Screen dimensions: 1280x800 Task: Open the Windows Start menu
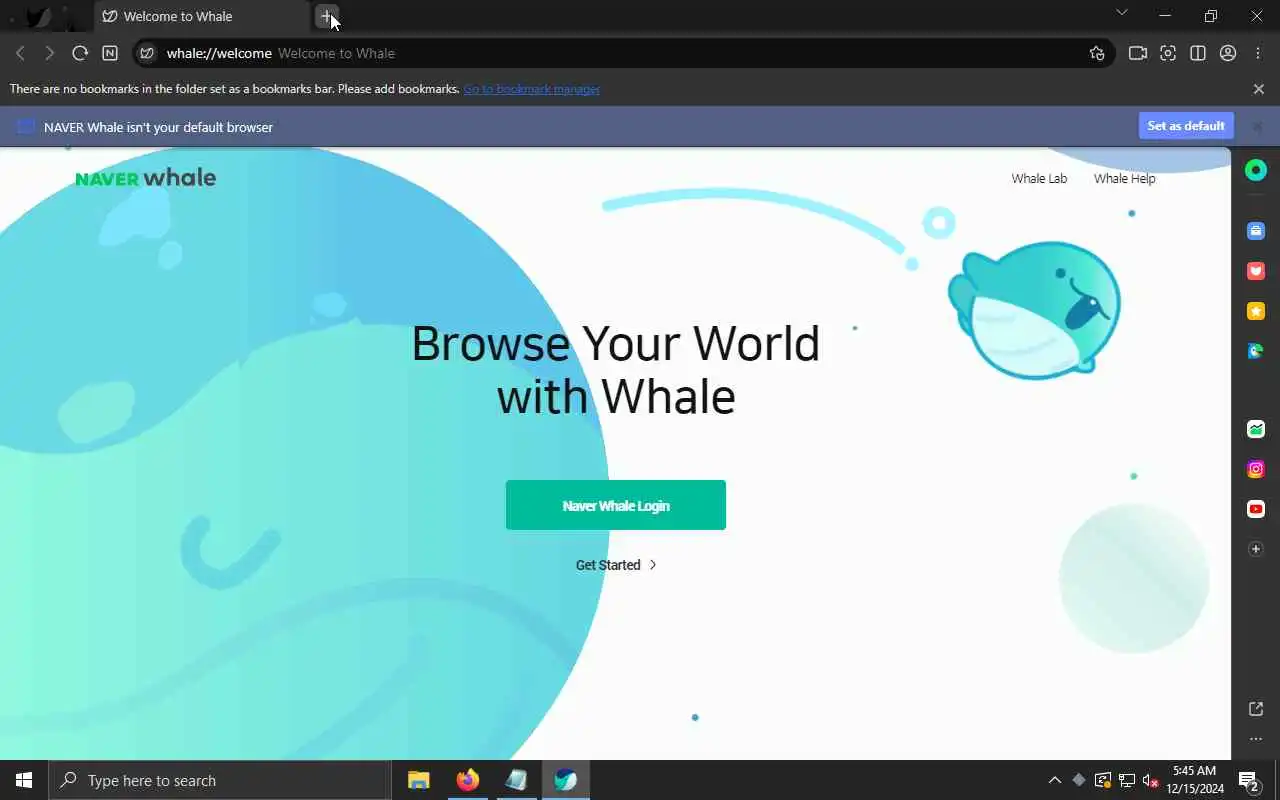24,780
